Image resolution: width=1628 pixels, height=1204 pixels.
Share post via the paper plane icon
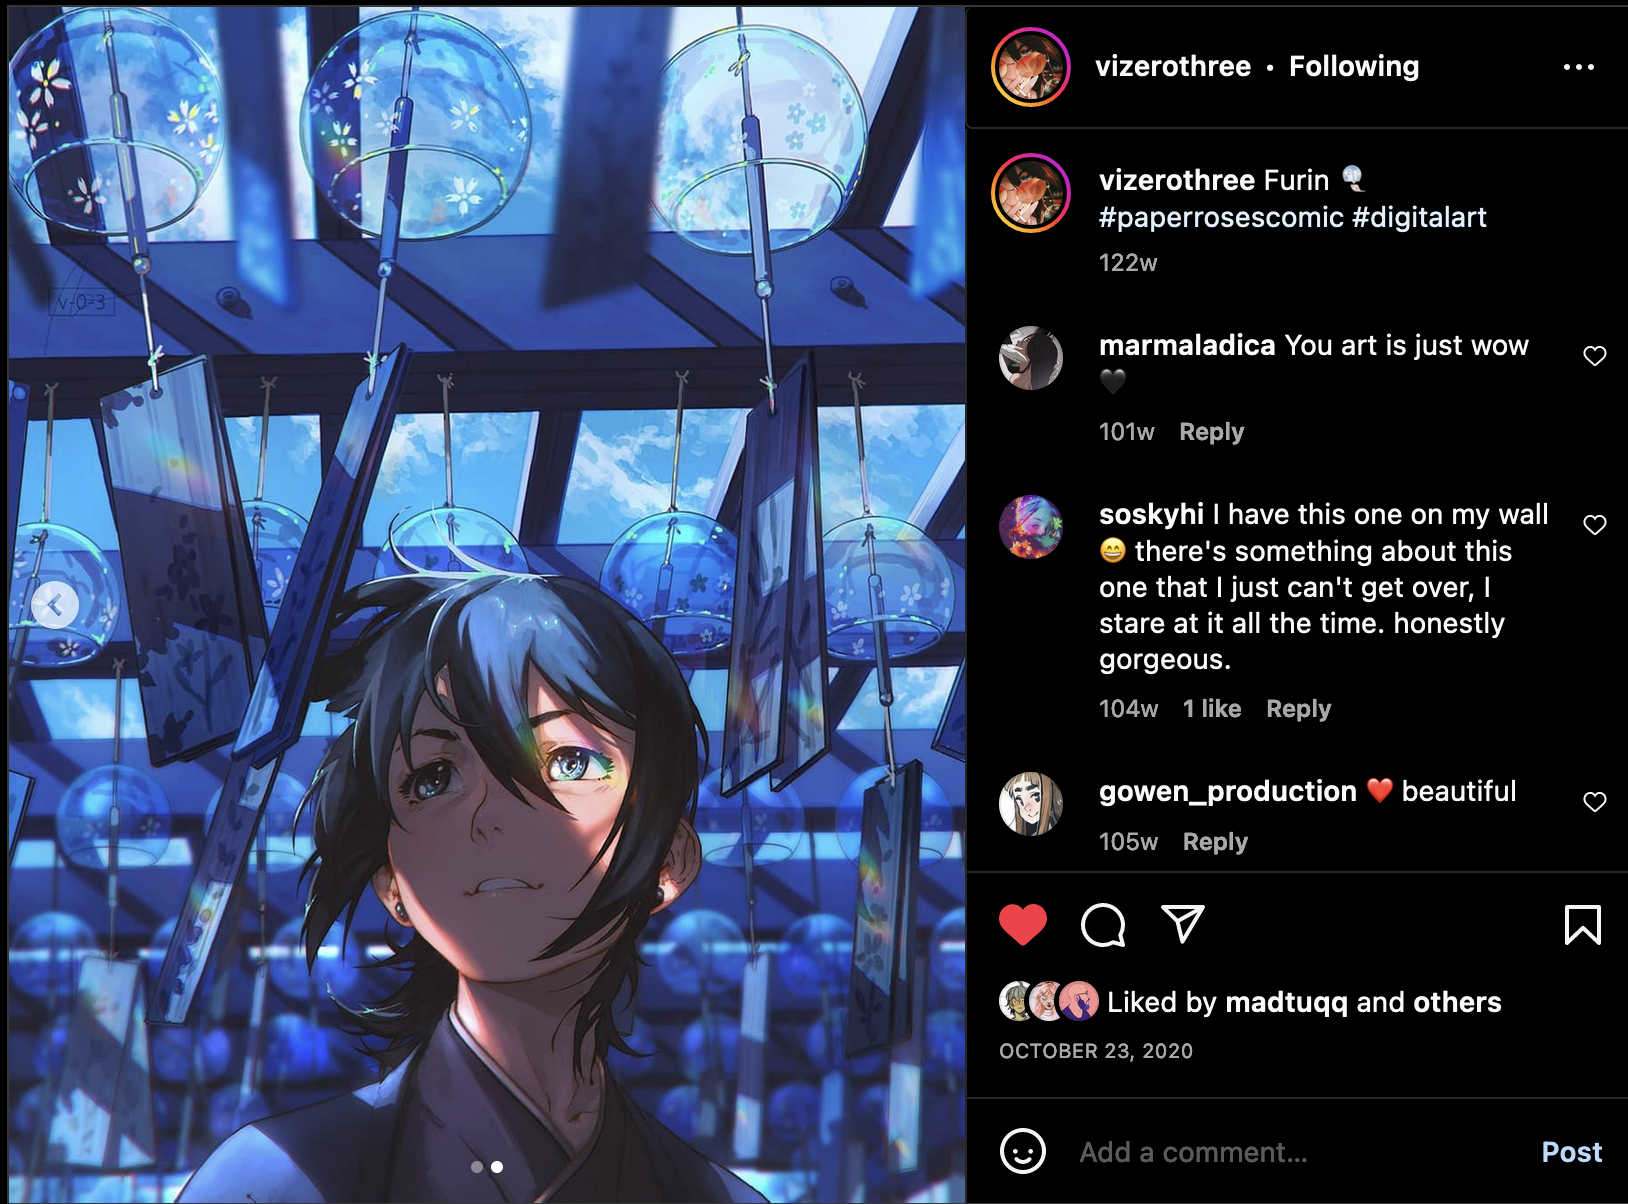[1183, 924]
